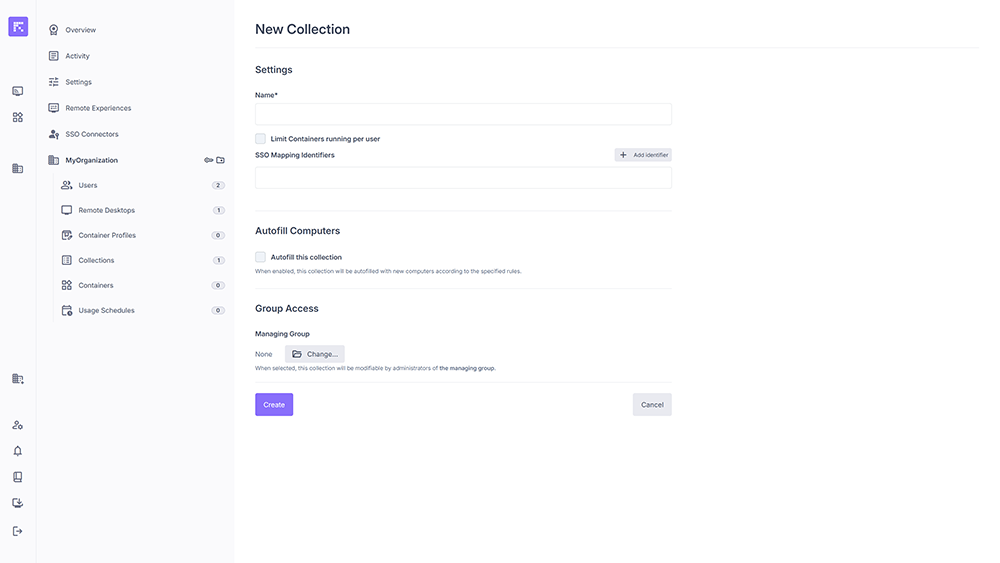Open the notifications bell icon
The width and height of the screenshot is (1000, 563).
pyautogui.click(x=18, y=451)
